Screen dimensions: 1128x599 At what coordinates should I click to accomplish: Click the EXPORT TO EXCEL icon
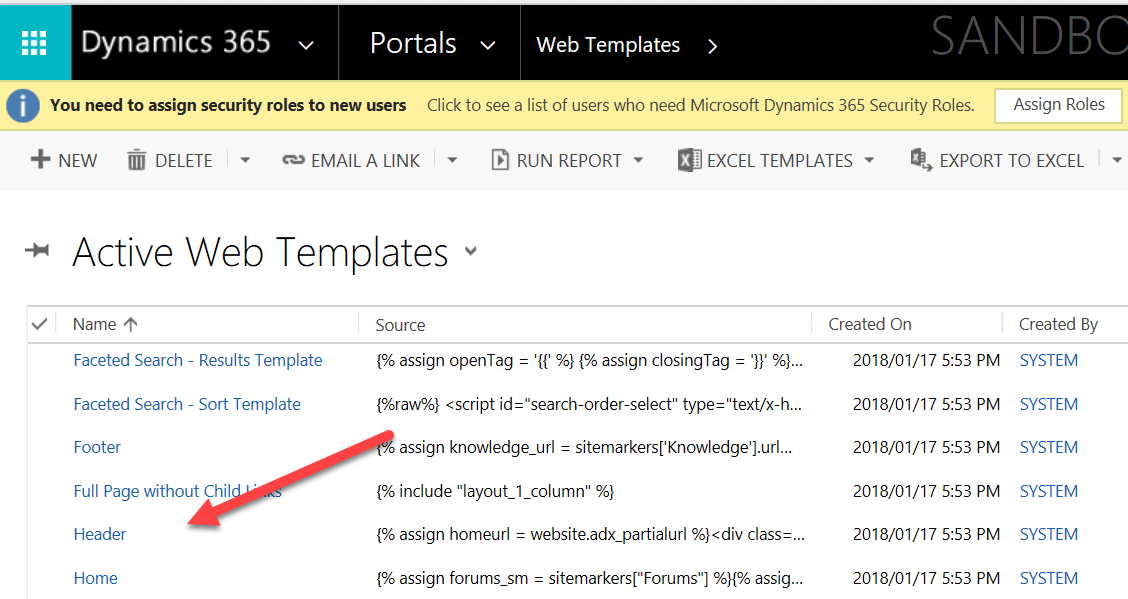[921, 160]
